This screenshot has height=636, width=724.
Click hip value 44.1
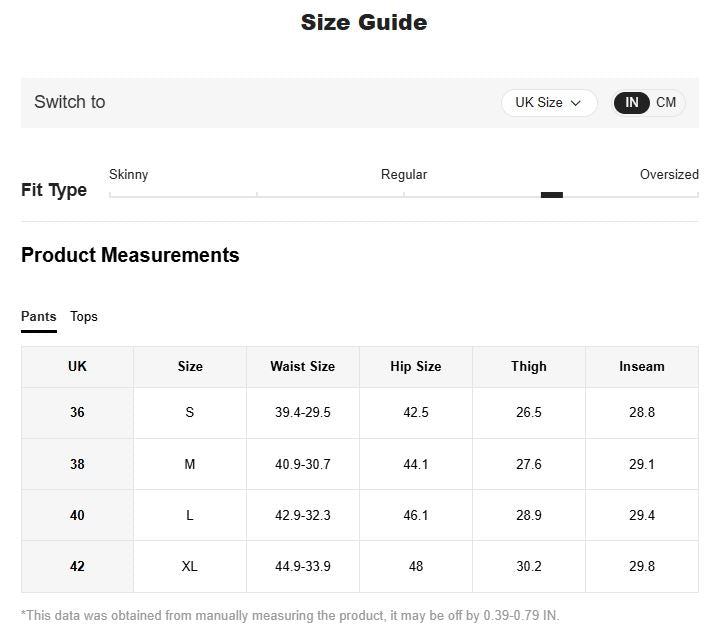[x=416, y=464]
